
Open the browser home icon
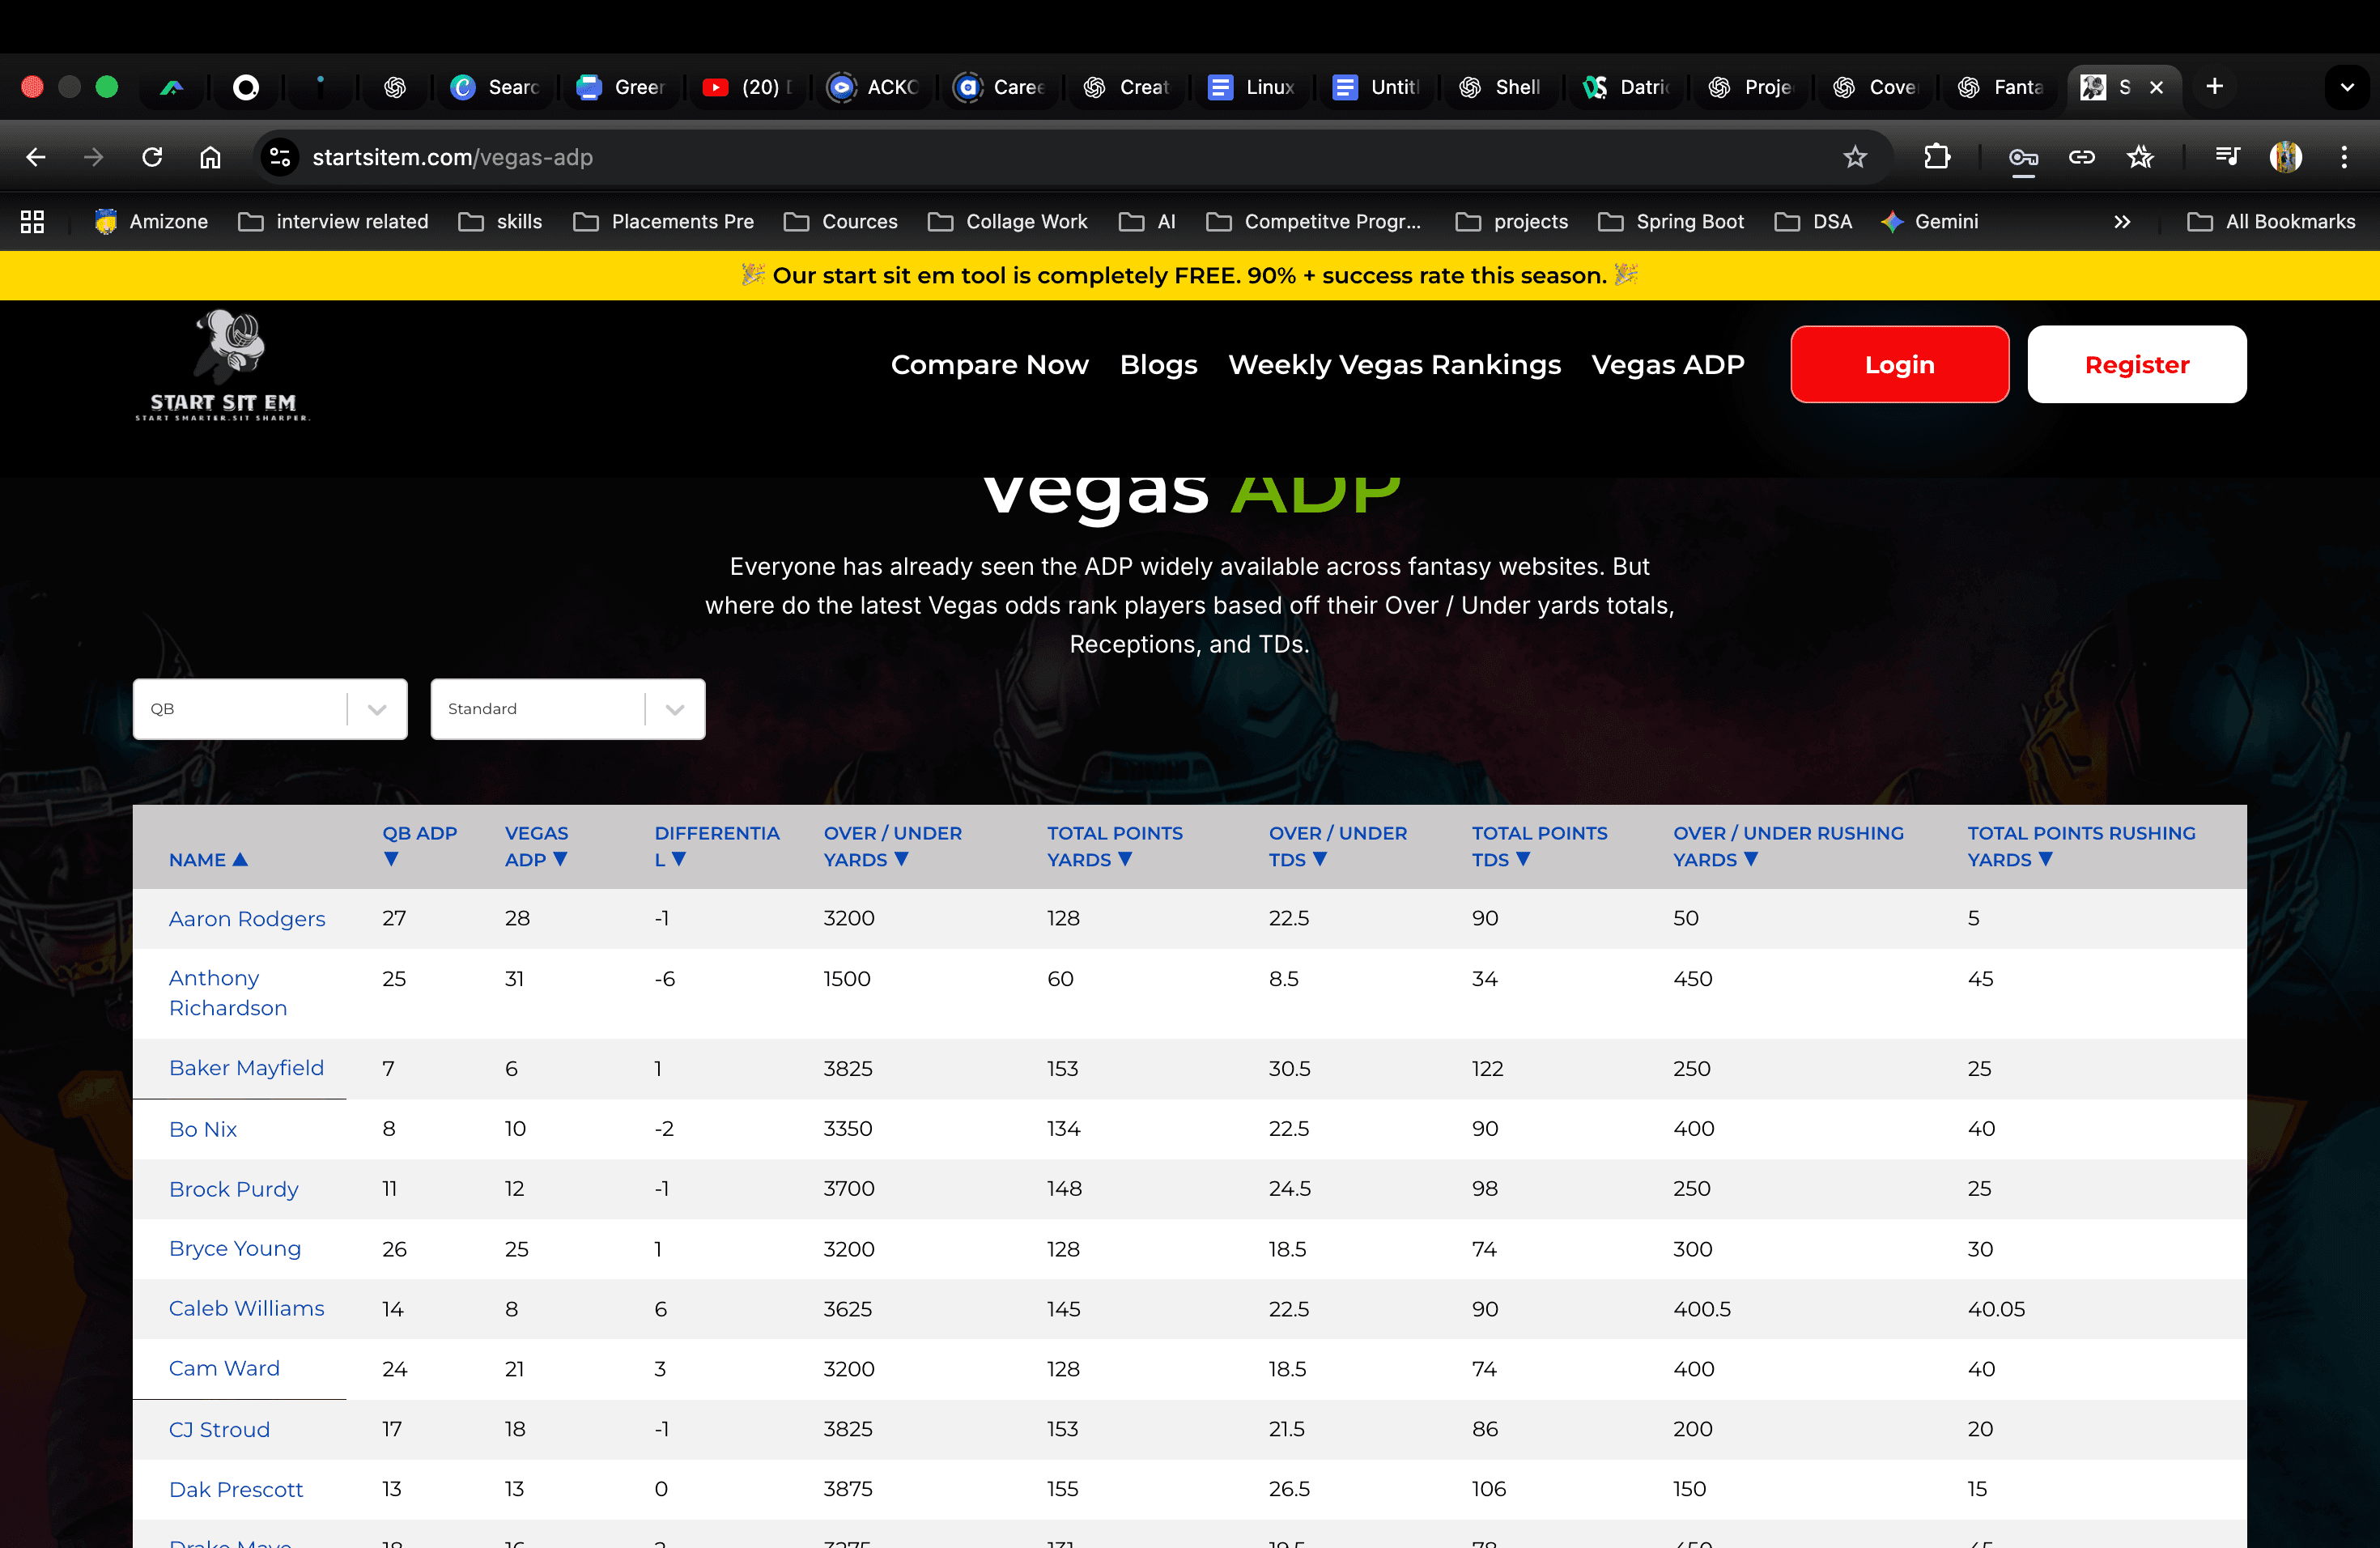point(210,157)
